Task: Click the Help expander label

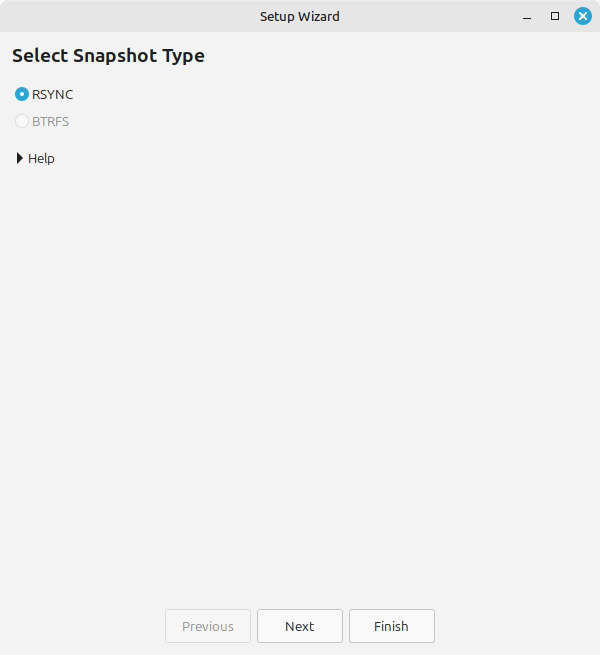Action: (x=41, y=158)
